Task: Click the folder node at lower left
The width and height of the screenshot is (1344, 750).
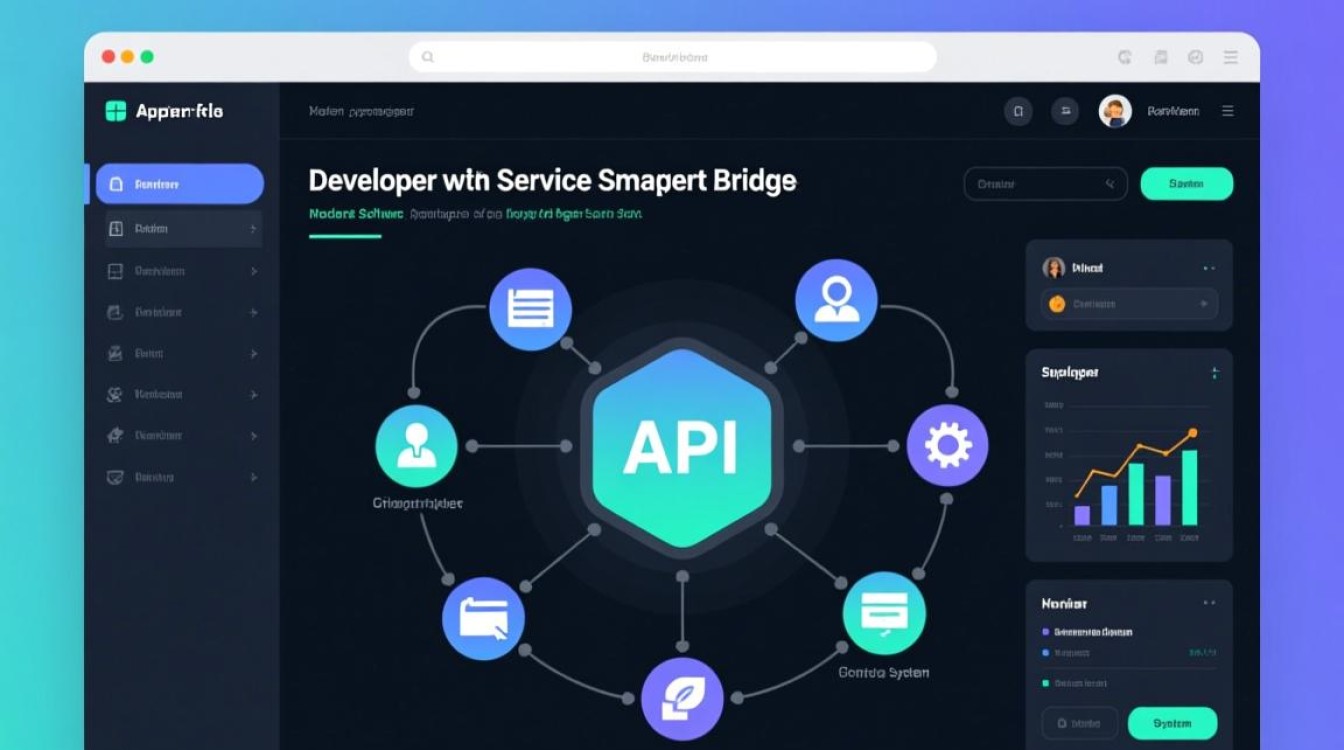Action: point(483,618)
